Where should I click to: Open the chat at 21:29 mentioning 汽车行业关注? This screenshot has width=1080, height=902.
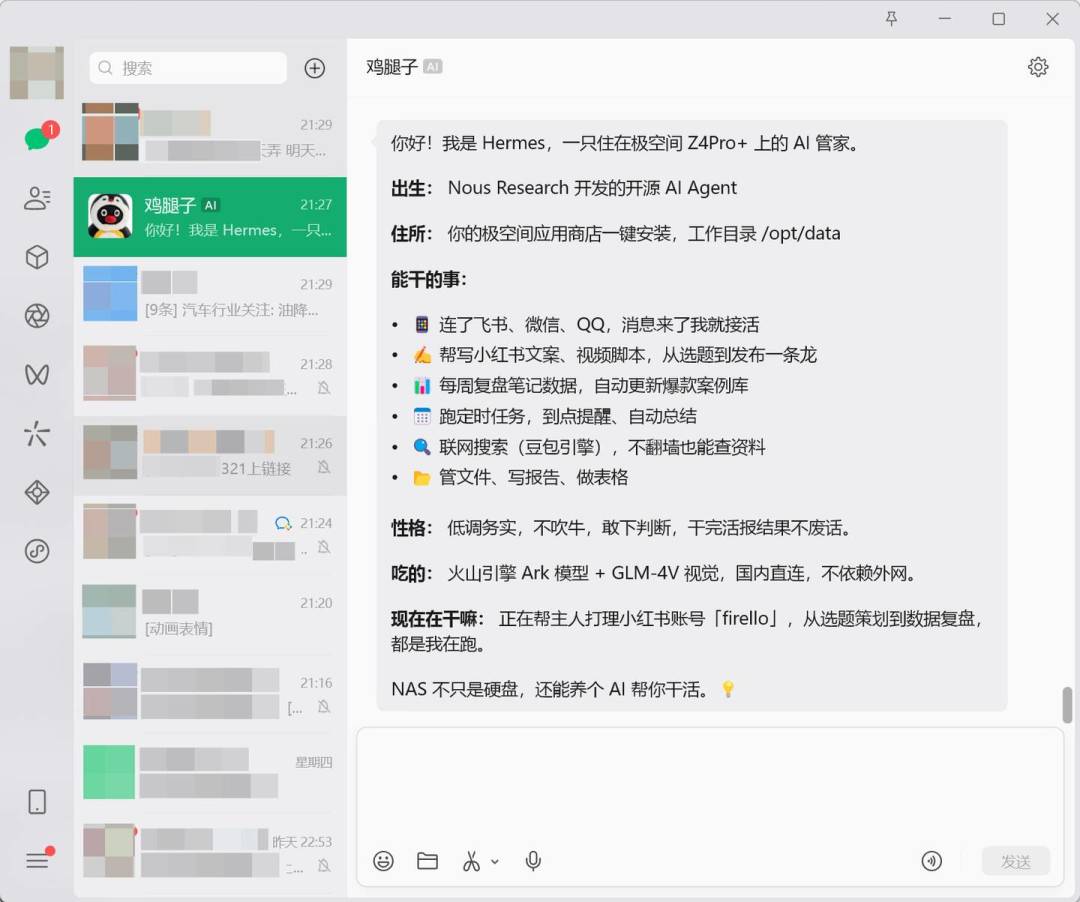tap(210, 297)
